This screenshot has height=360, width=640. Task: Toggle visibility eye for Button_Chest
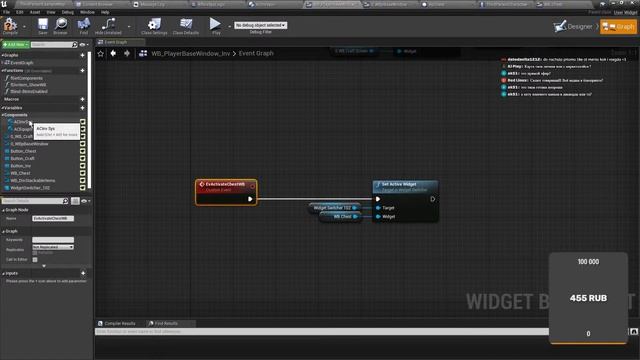(x=82, y=151)
